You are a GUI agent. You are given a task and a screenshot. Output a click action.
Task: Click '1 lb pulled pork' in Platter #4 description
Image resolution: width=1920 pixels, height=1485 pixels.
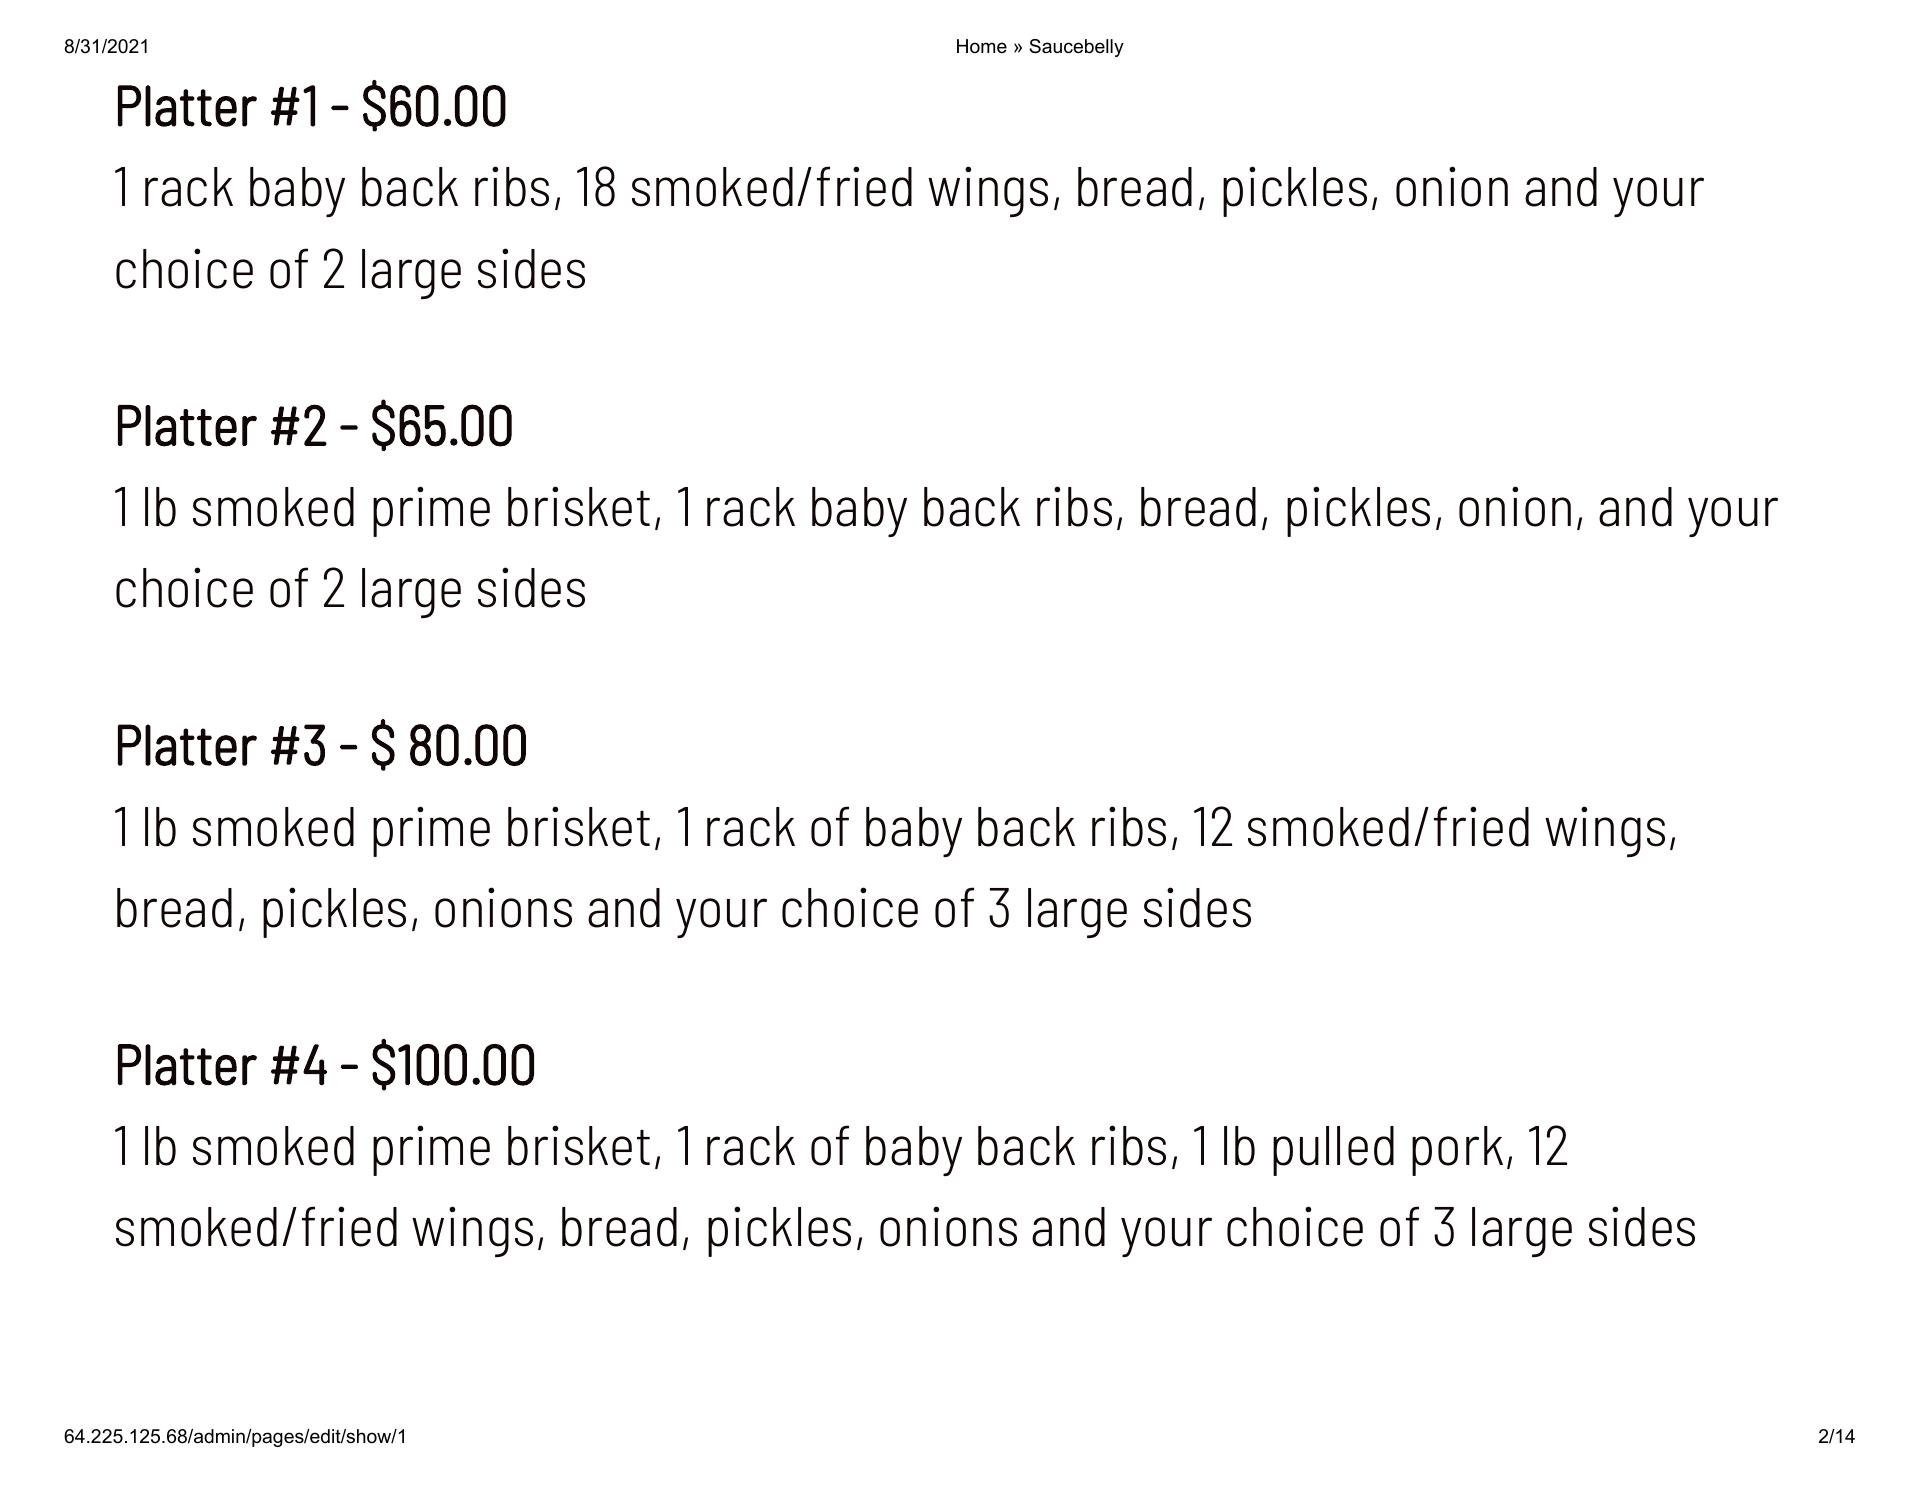pos(1350,1147)
